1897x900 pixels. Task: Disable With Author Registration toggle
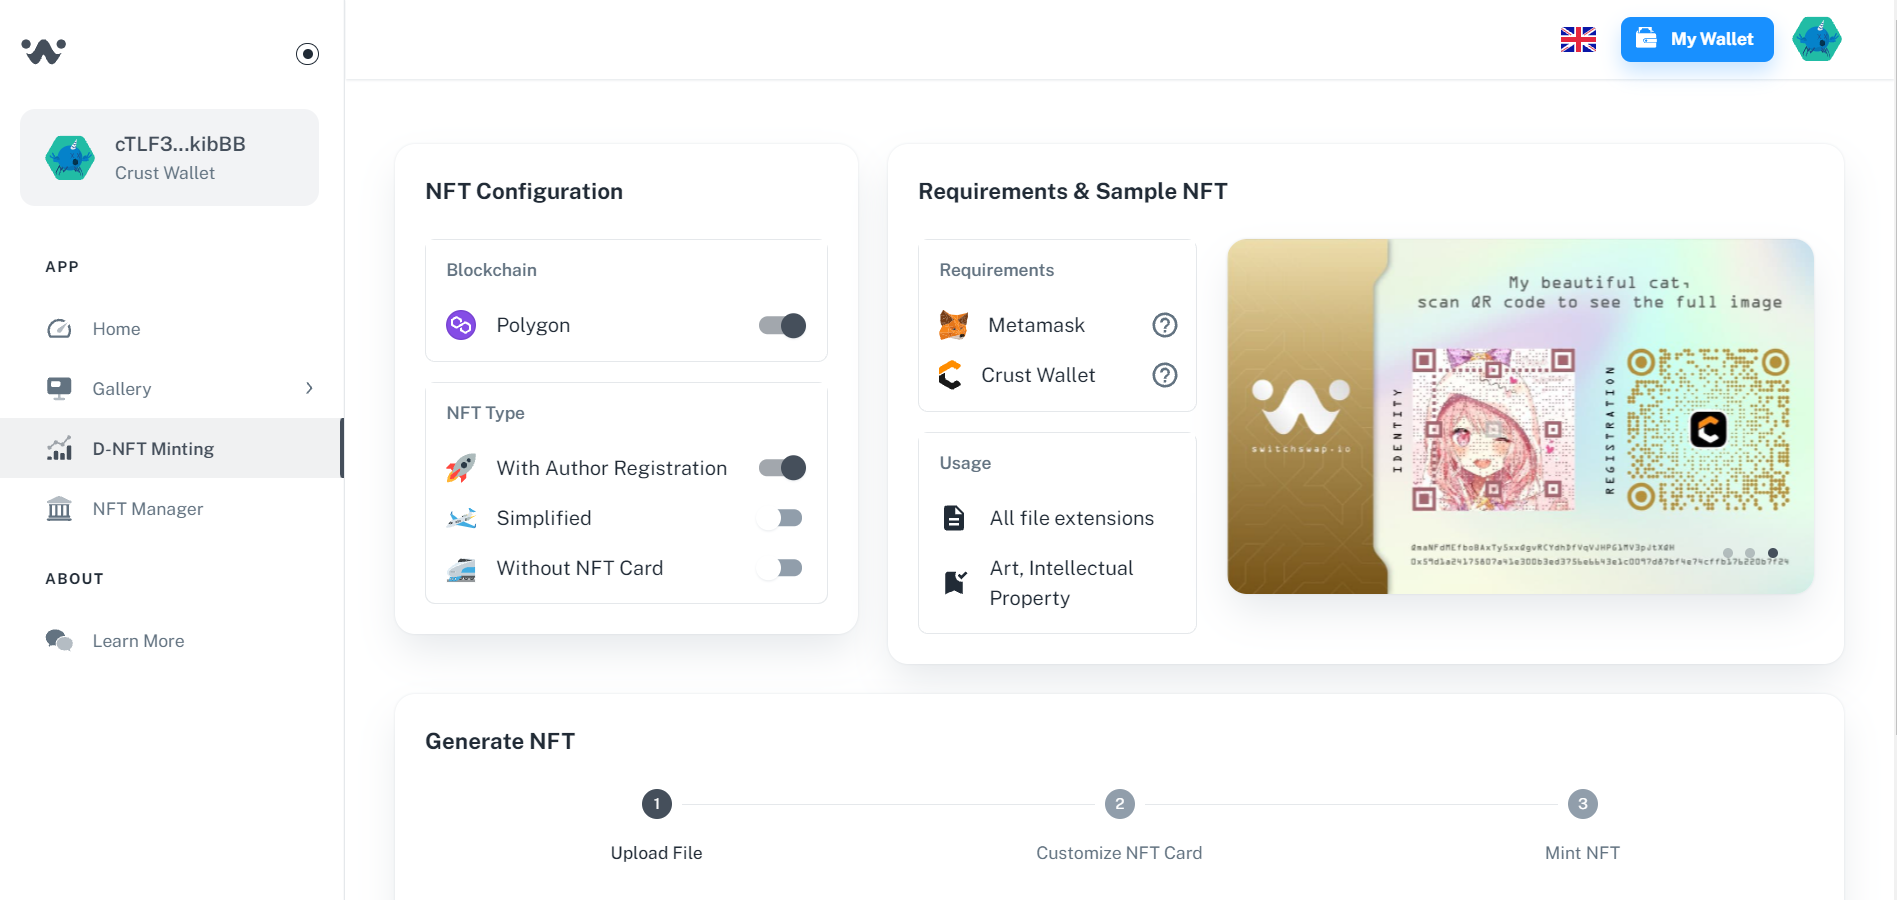(782, 468)
